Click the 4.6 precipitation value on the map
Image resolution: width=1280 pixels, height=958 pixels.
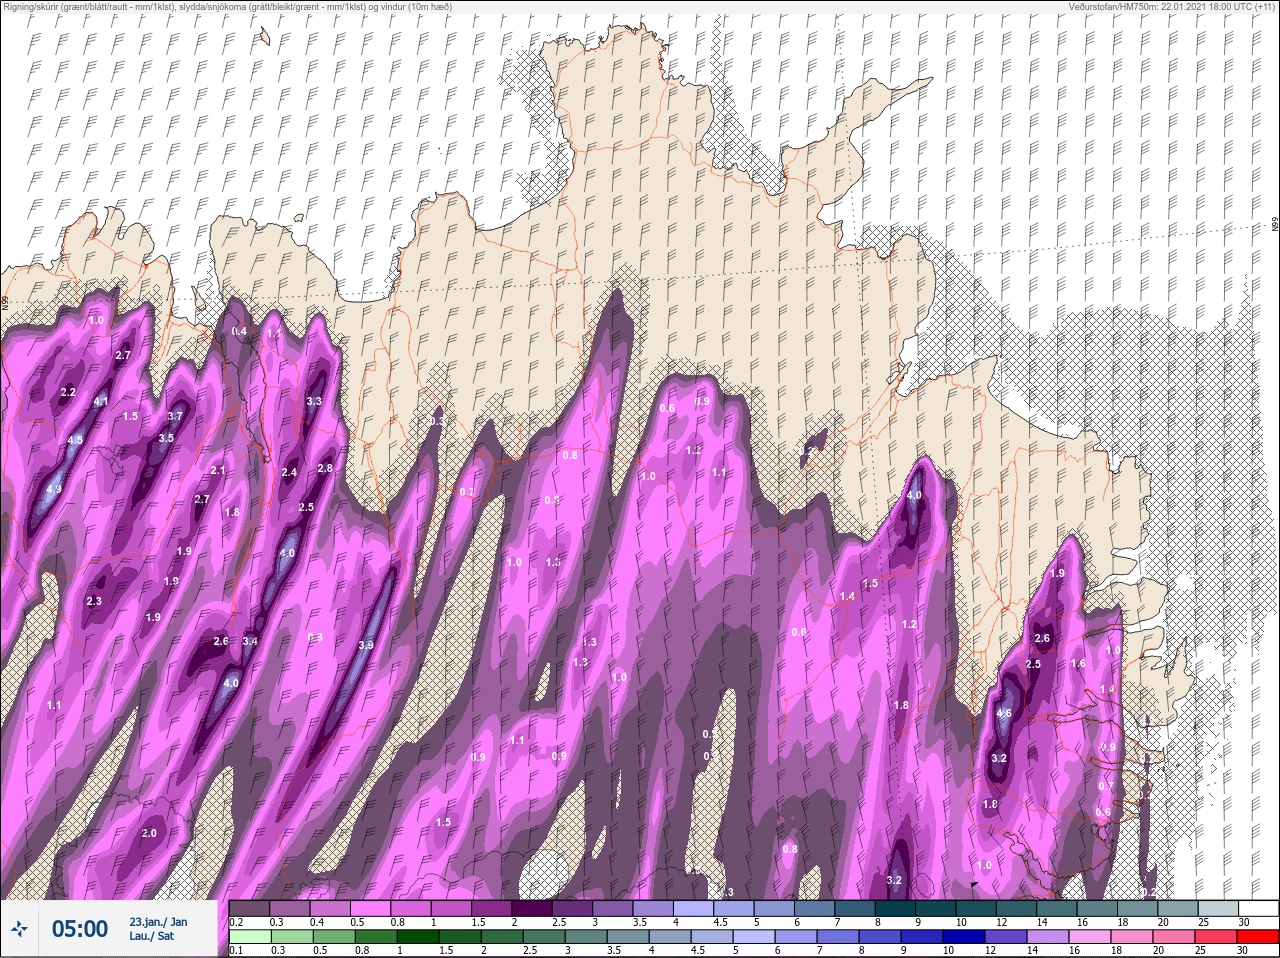tap(1005, 713)
